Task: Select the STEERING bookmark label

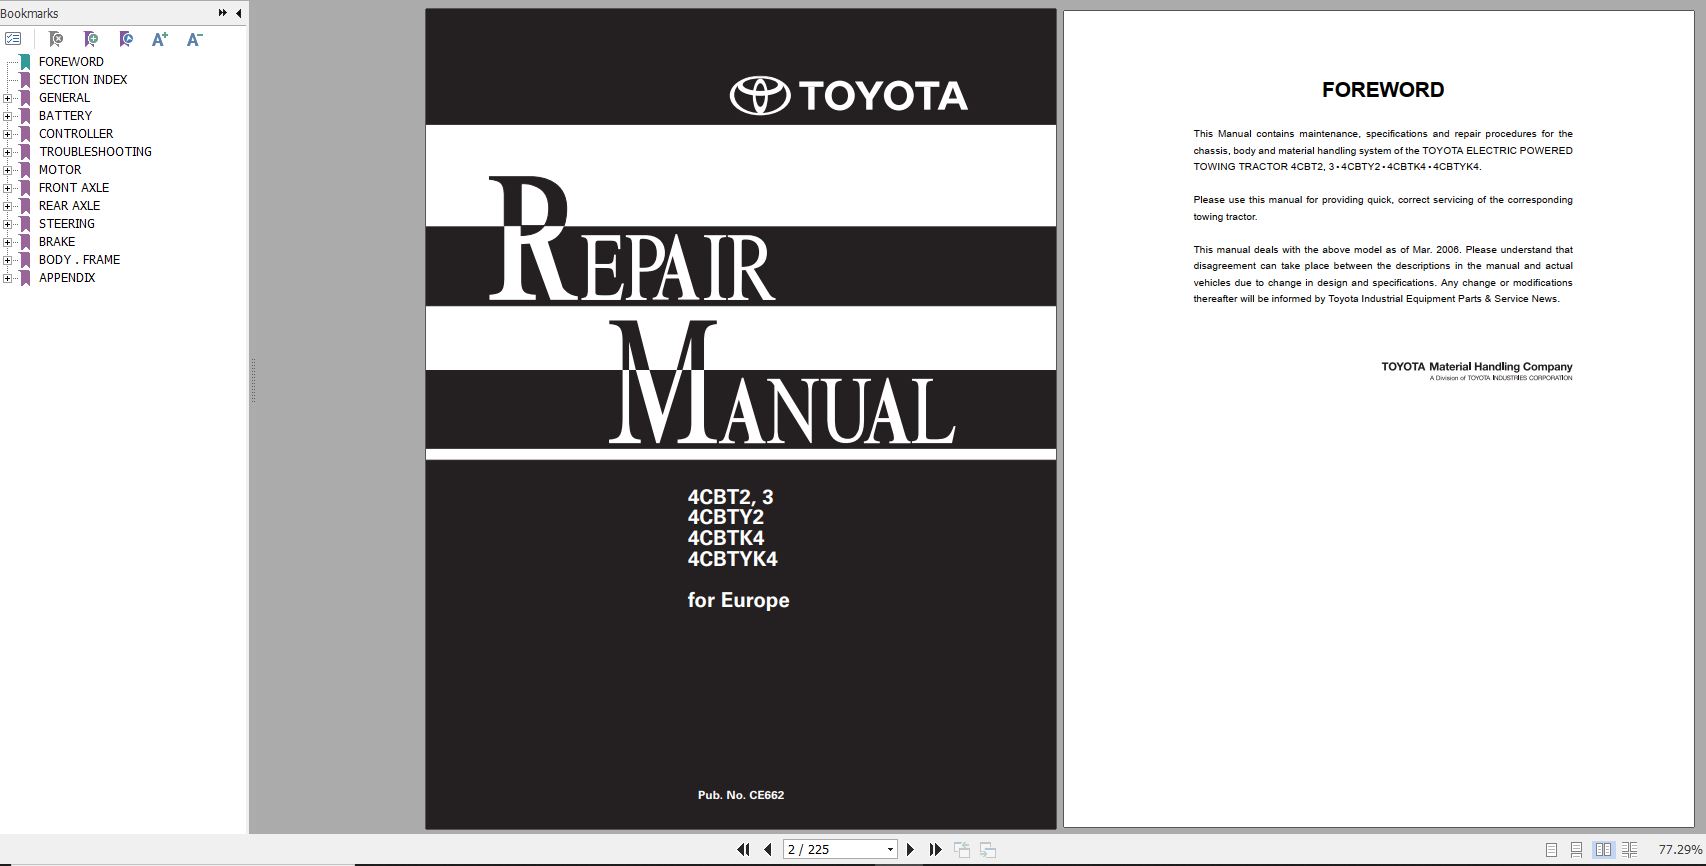Action: click(x=67, y=224)
